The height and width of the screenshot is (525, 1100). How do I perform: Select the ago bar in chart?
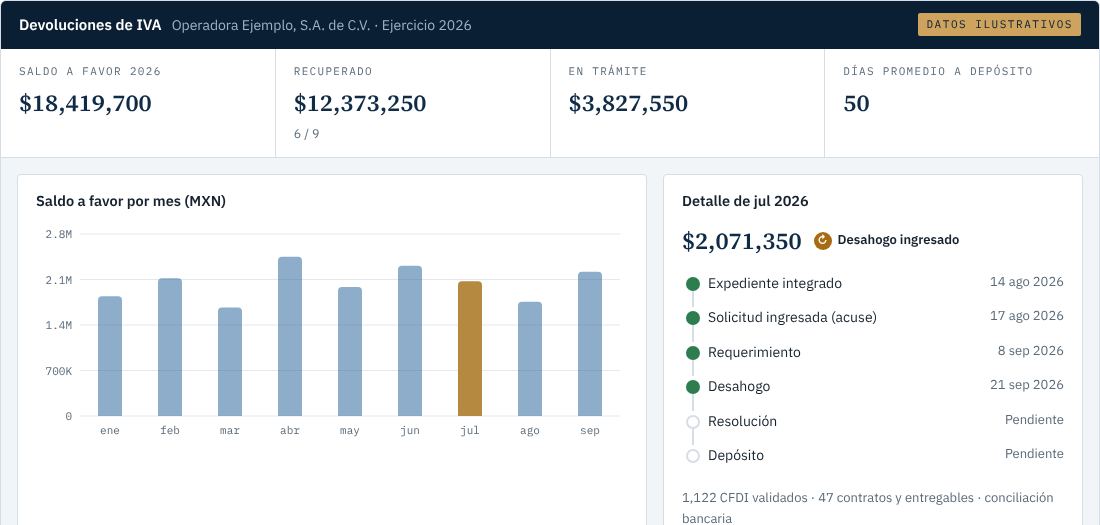[530, 359]
